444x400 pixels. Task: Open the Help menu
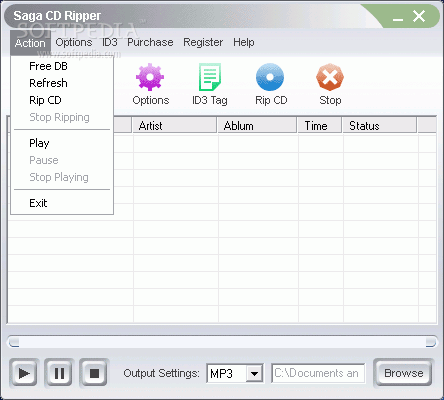(244, 42)
